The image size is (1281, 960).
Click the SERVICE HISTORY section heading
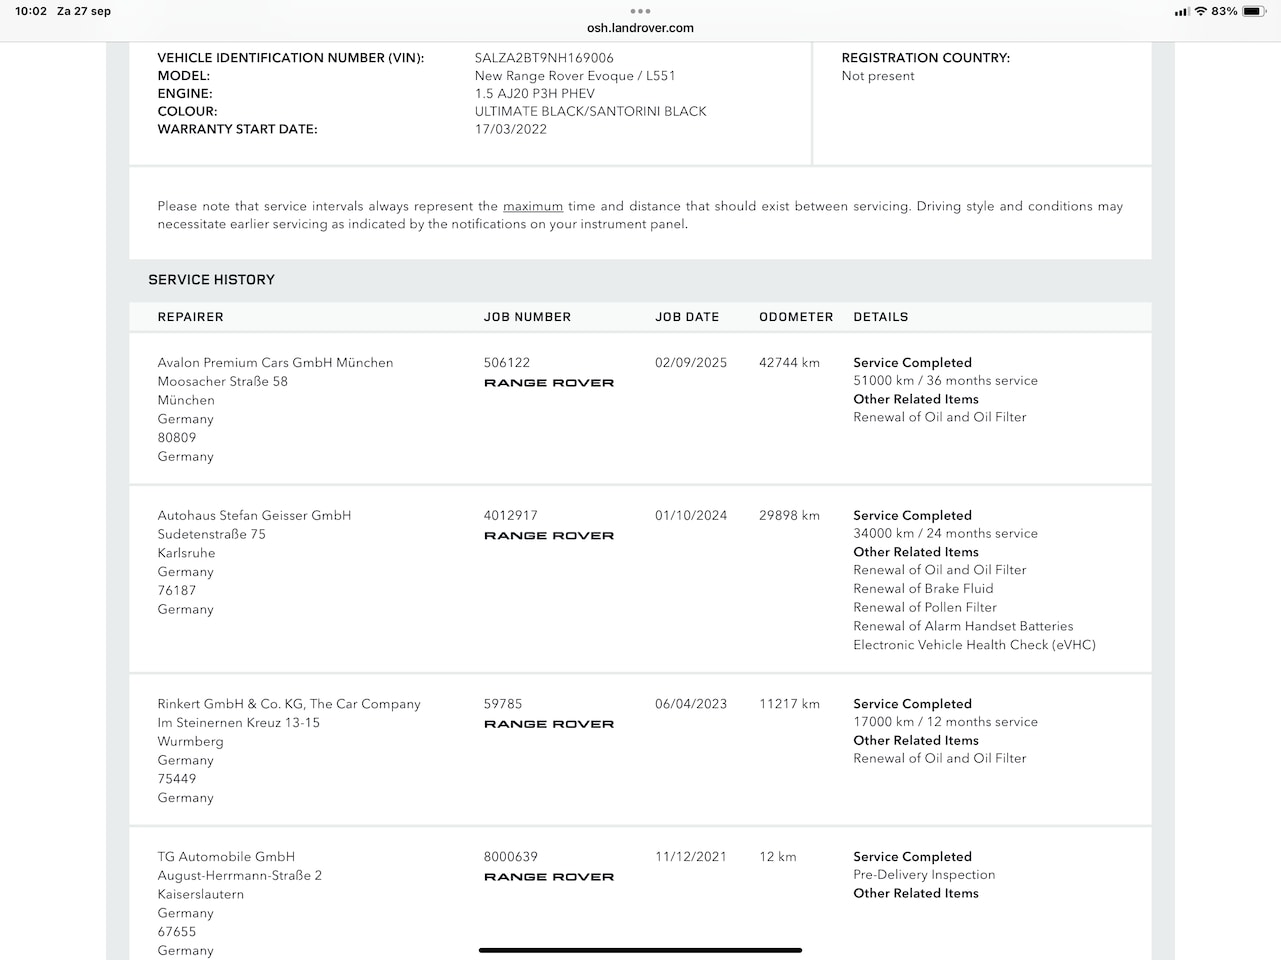[x=211, y=280]
